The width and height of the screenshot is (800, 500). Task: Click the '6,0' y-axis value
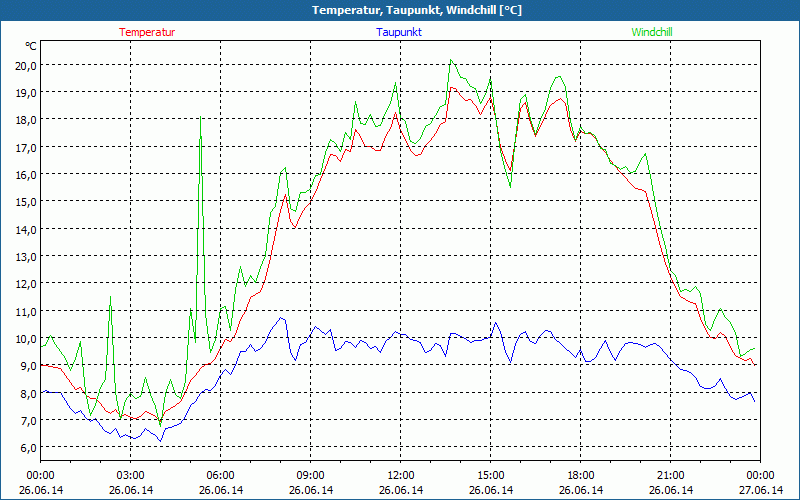pos(28,447)
